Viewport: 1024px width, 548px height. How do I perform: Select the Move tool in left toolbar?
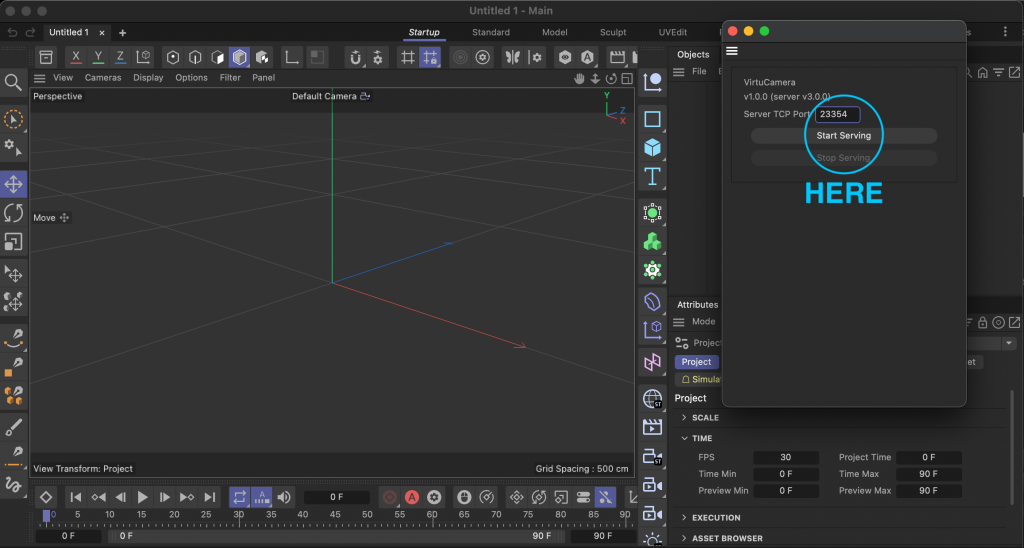[14, 184]
